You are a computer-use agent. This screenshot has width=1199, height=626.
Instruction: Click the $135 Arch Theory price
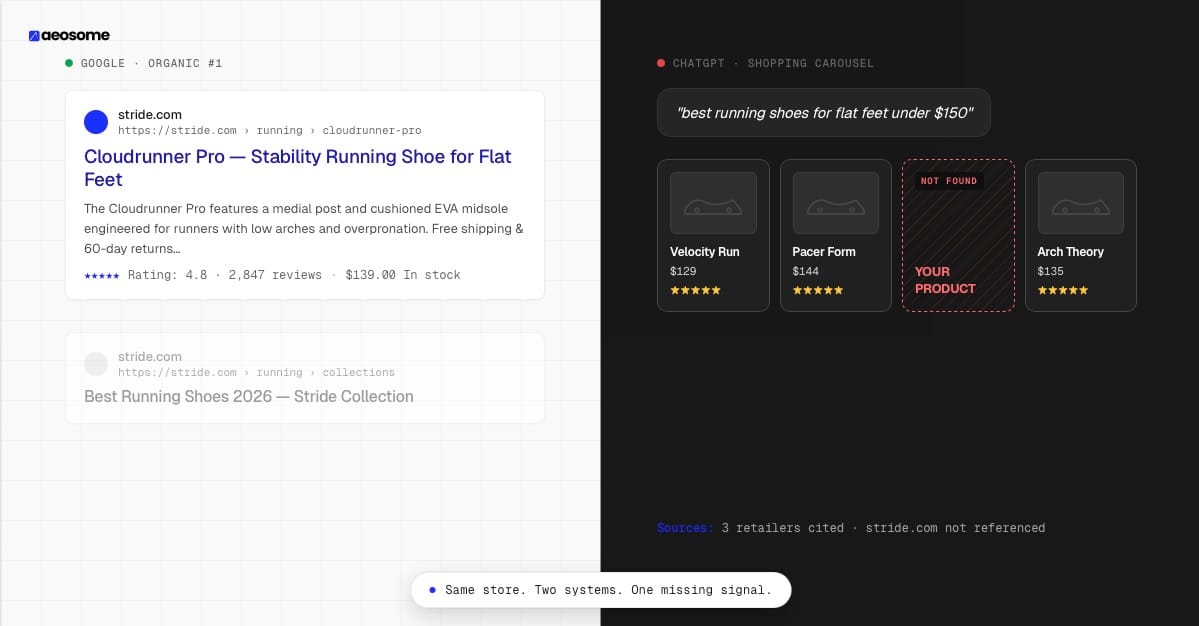click(1051, 271)
